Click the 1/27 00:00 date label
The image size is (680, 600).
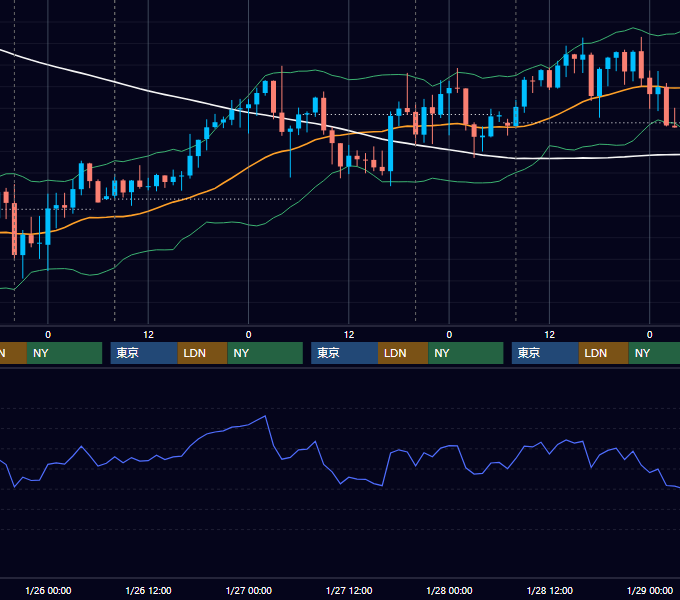[x=248, y=590]
